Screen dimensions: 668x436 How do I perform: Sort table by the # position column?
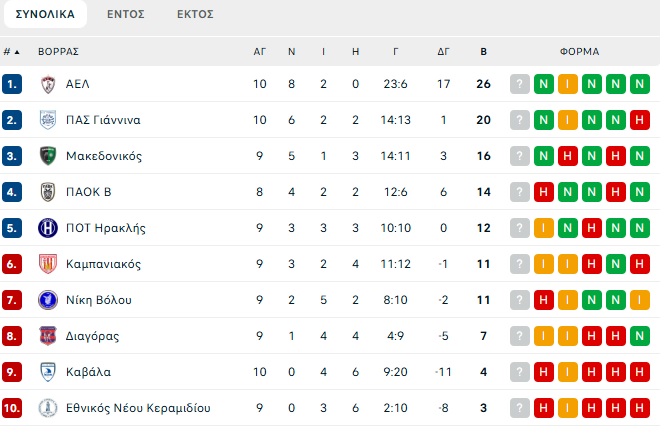[x=12, y=52]
